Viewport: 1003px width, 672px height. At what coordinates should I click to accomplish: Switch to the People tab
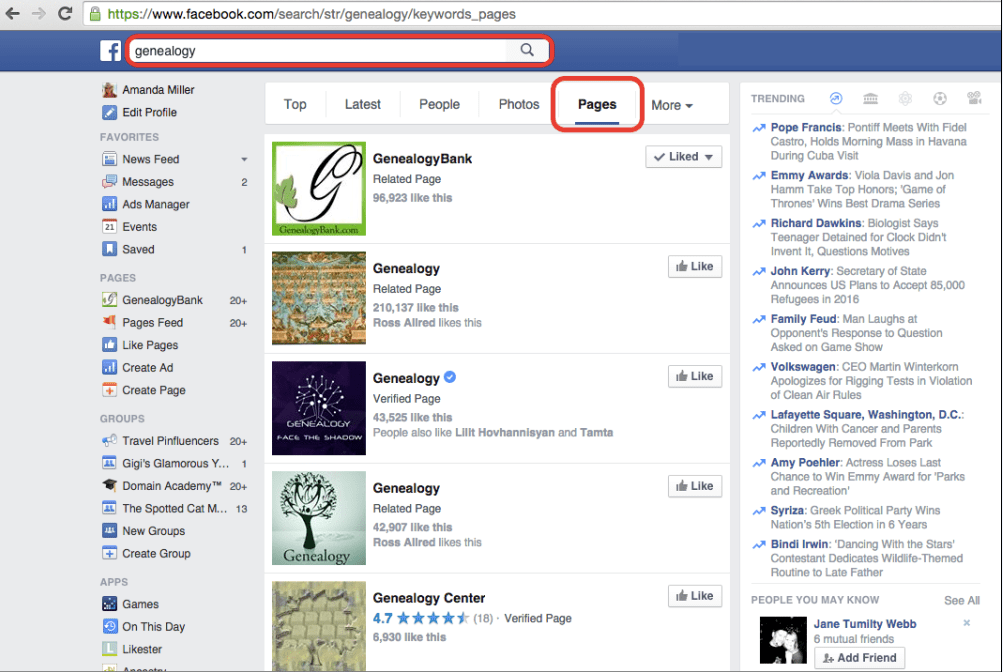[439, 104]
